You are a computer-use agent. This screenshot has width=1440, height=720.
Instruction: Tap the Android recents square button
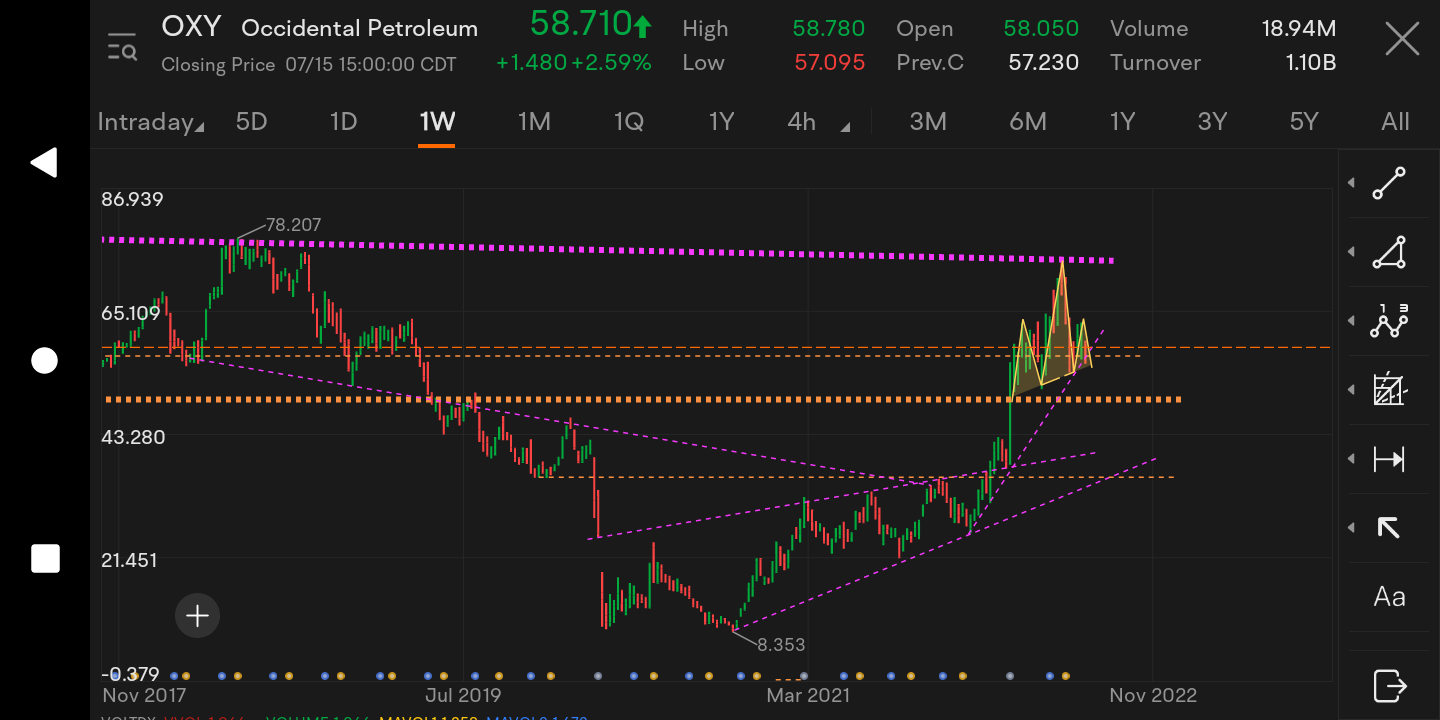(45, 559)
